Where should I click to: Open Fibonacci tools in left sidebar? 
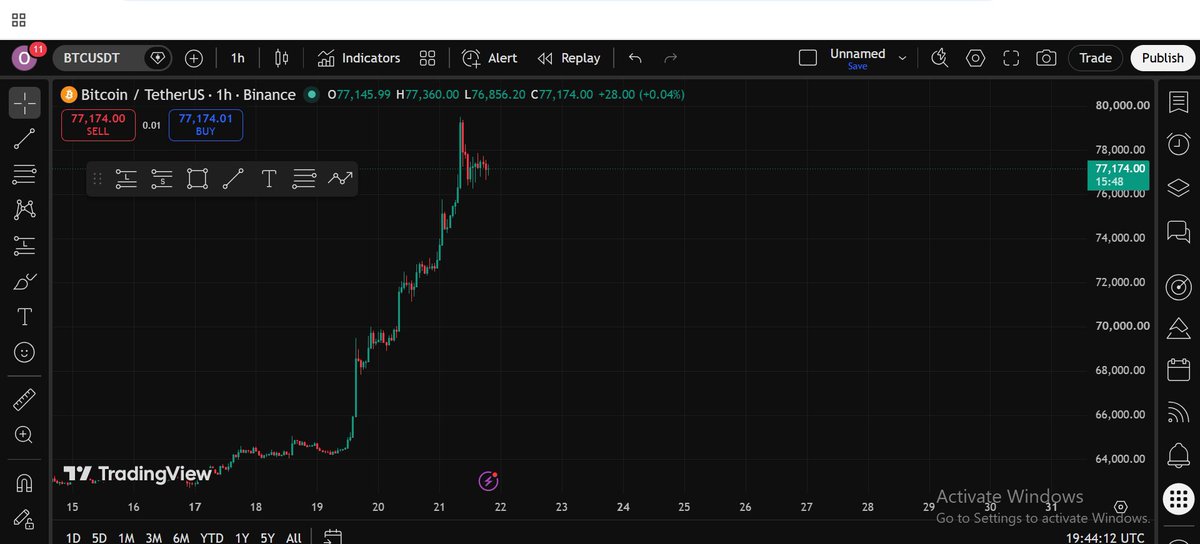pos(25,175)
